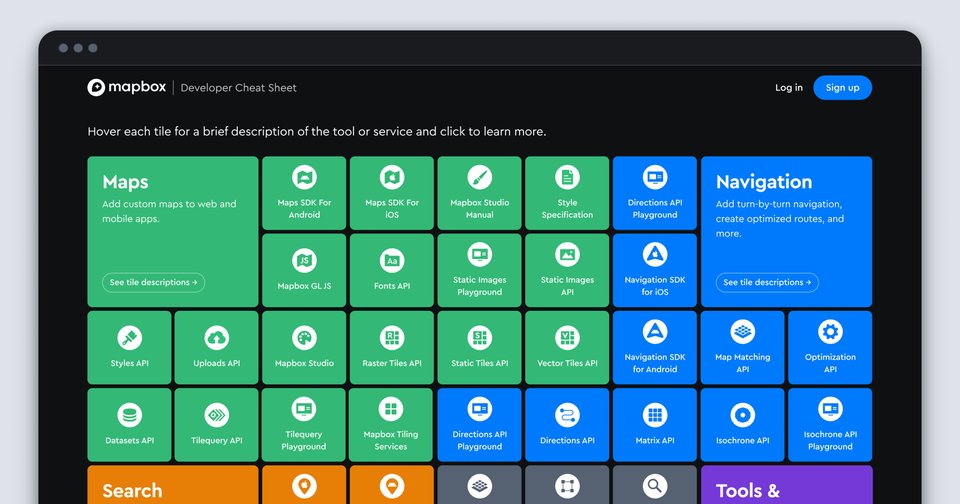
Task: Click the Uploads API cloud icon
Action: coord(216,337)
